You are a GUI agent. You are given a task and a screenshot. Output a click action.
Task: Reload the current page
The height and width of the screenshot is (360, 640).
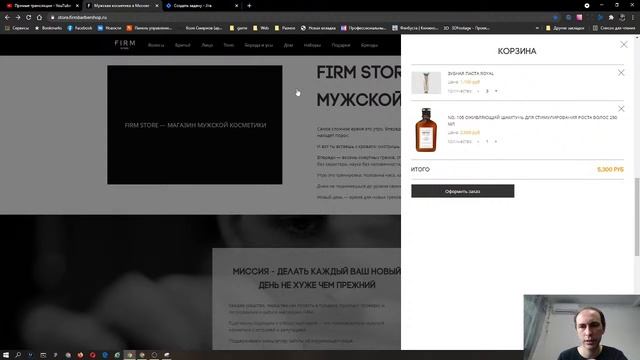click(x=29, y=18)
